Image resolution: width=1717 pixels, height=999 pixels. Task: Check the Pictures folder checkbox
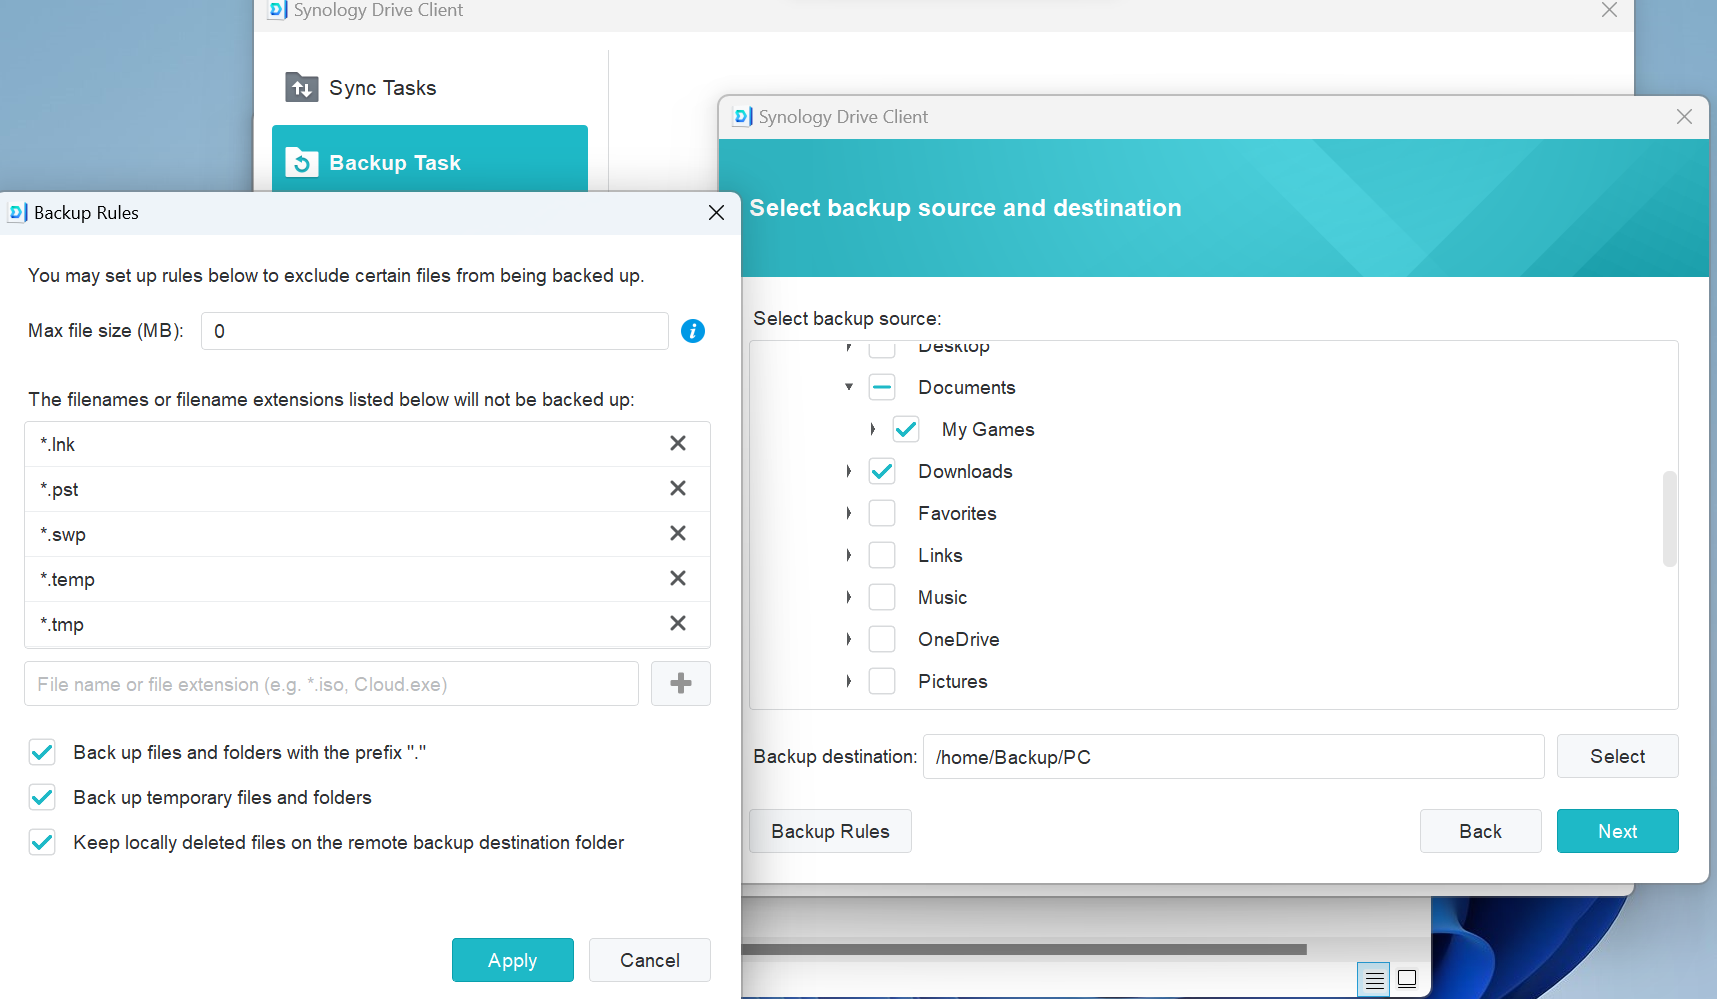[882, 681]
